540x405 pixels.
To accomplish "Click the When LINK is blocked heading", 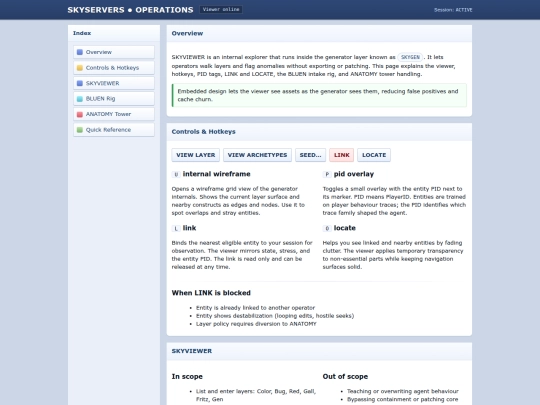I will click(x=211, y=293).
